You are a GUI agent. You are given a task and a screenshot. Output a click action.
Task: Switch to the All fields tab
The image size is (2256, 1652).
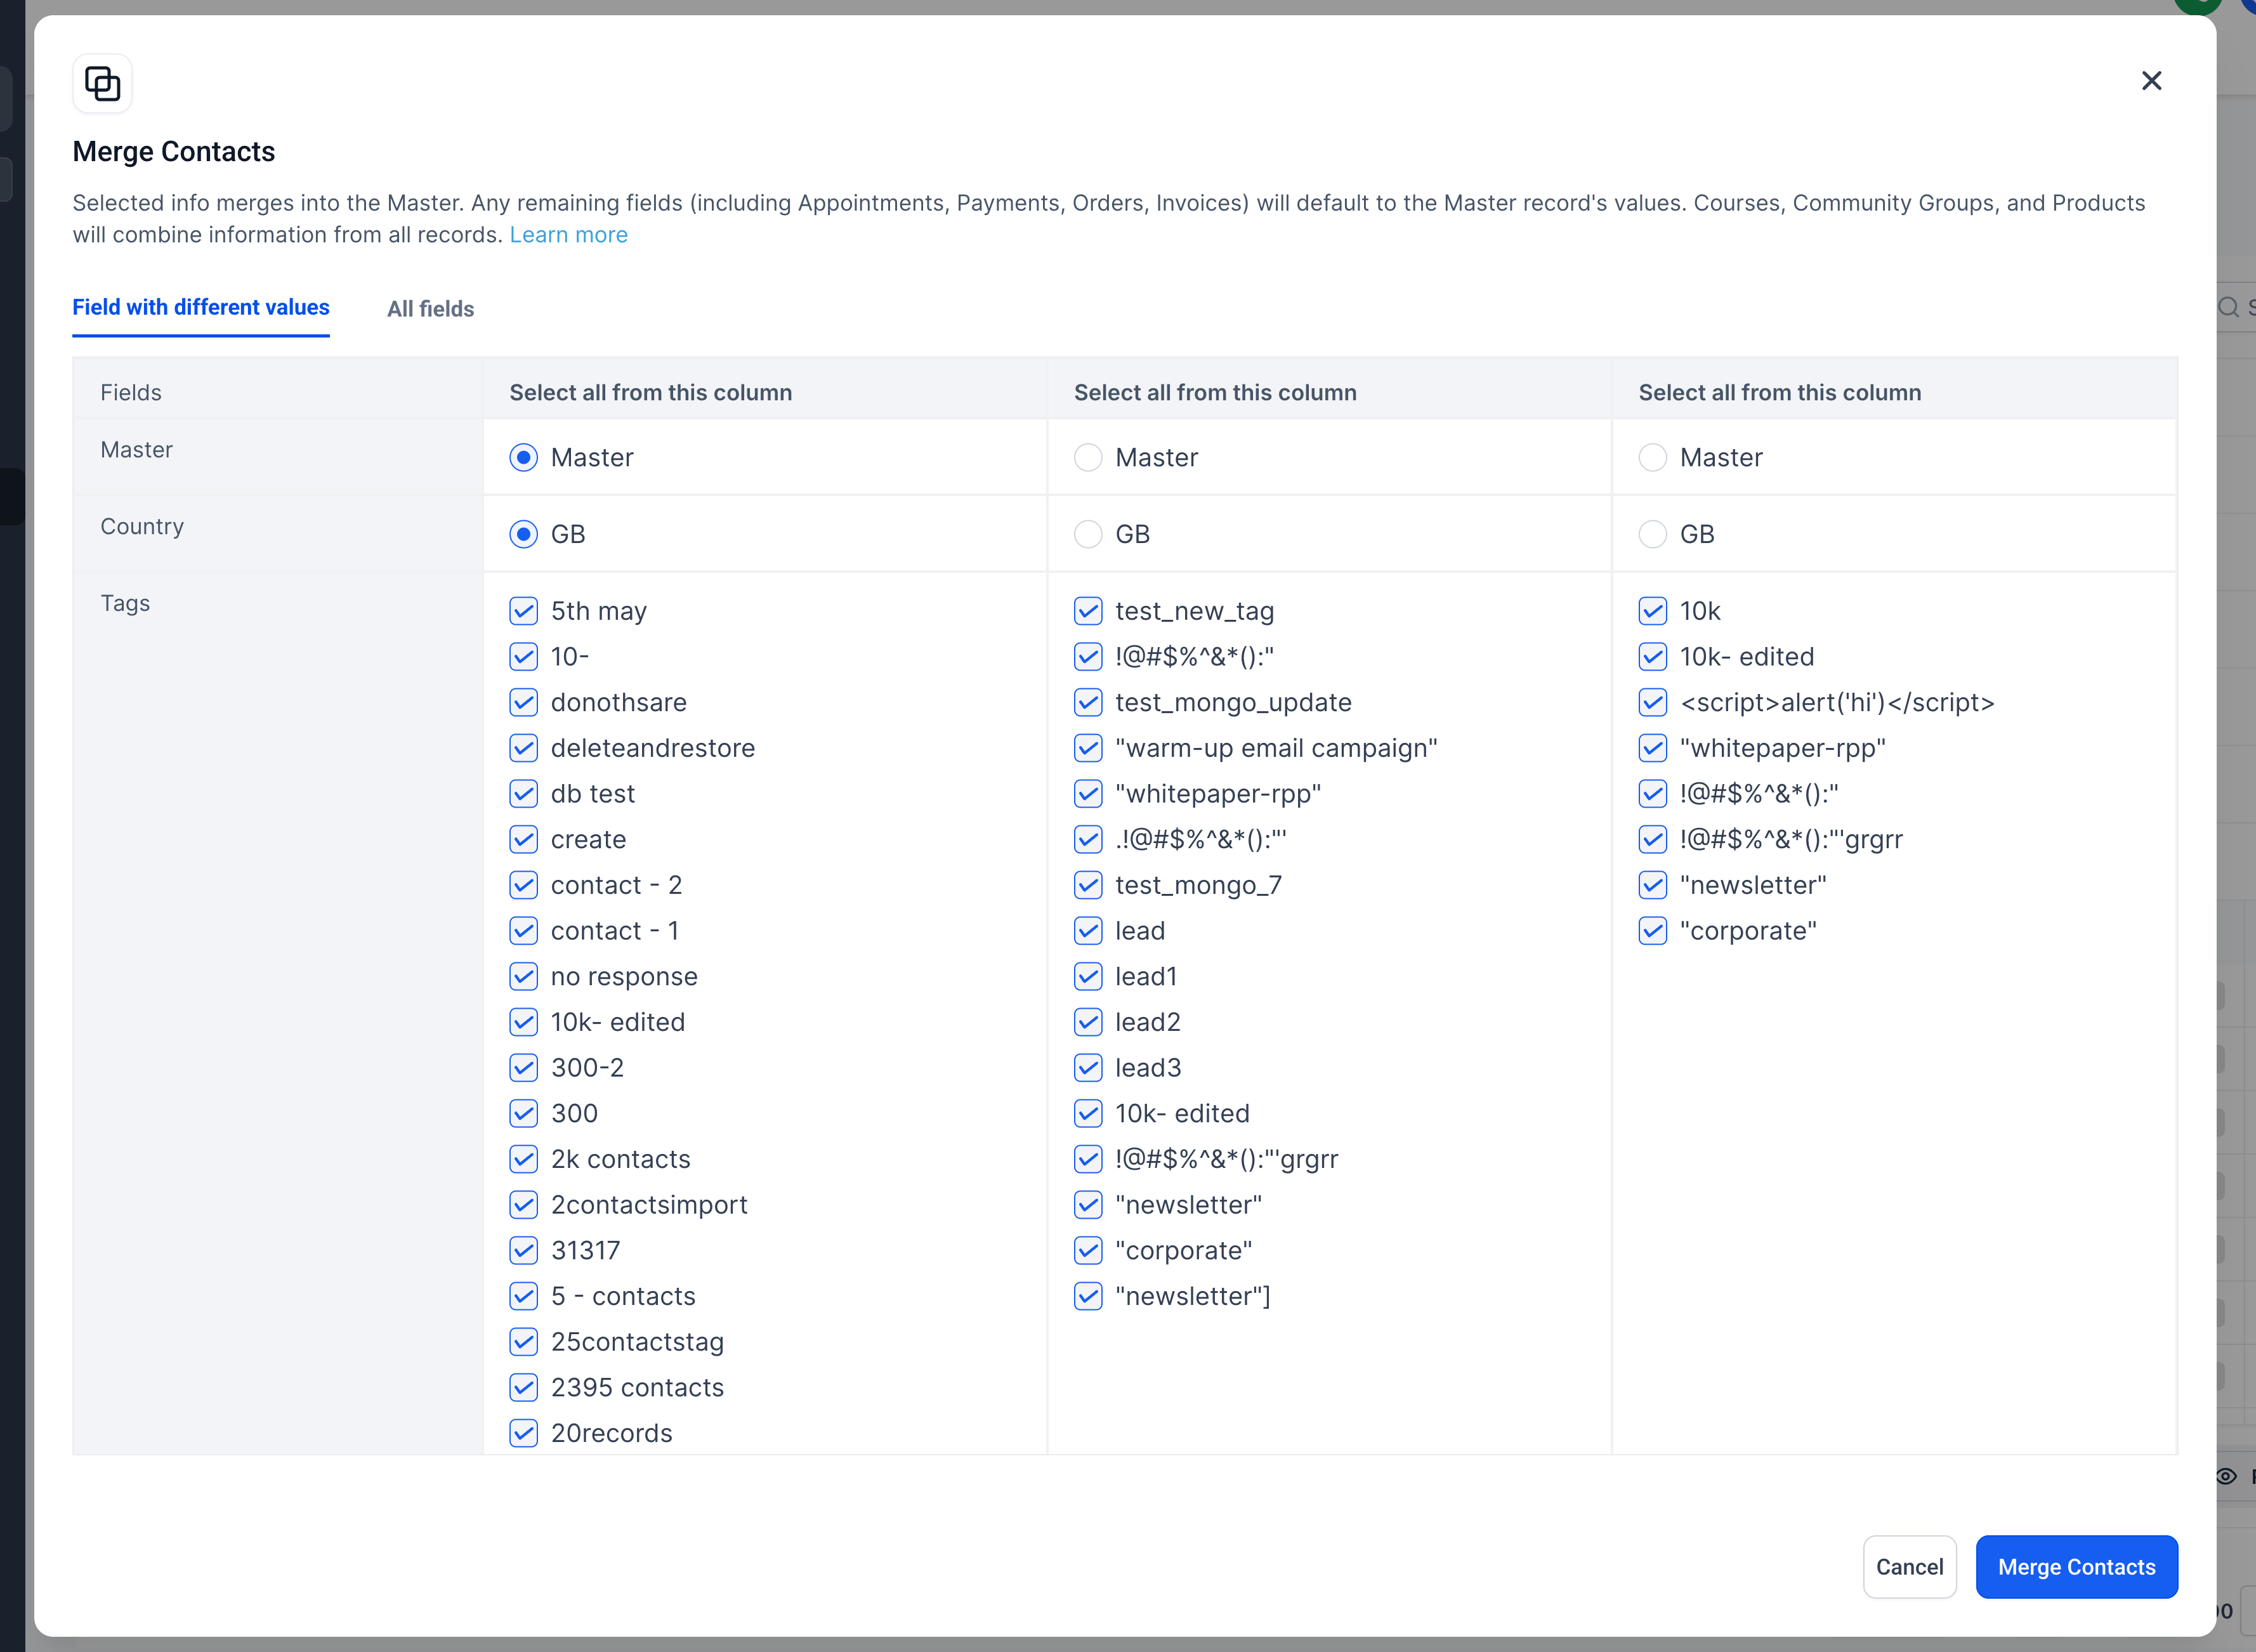pyautogui.click(x=430, y=309)
